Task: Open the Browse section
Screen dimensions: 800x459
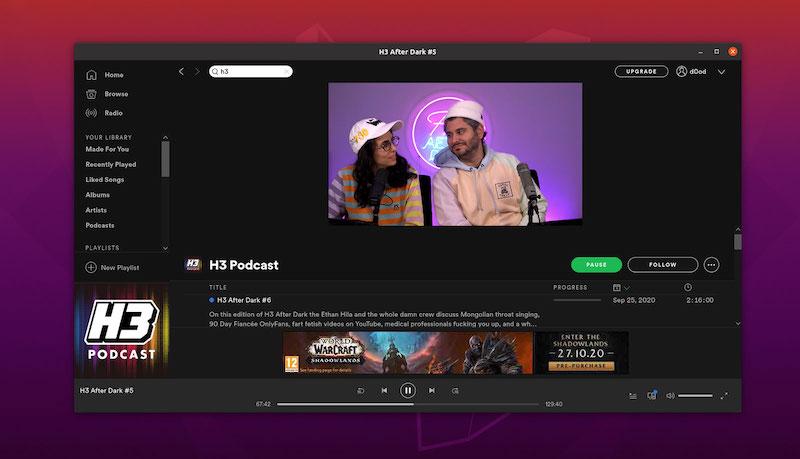Action: pyautogui.click(x=116, y=94)
